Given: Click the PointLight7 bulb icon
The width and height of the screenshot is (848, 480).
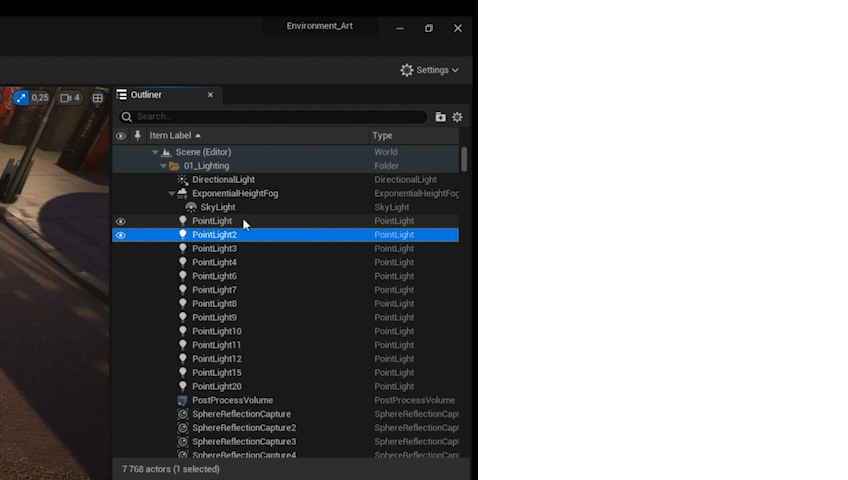Looking at the screenshot, I should click(x=183, y=290).
